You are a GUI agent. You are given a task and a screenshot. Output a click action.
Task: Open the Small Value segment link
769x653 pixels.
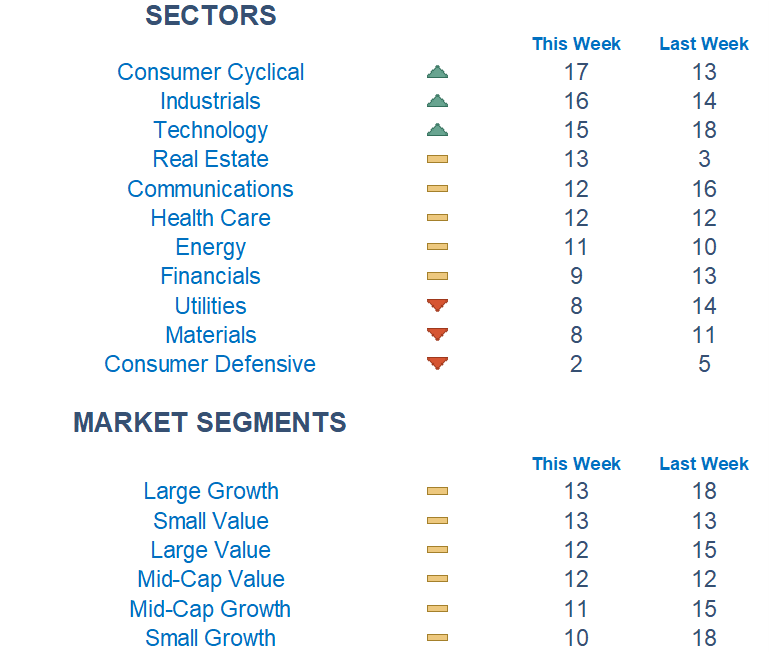[210, 521]
